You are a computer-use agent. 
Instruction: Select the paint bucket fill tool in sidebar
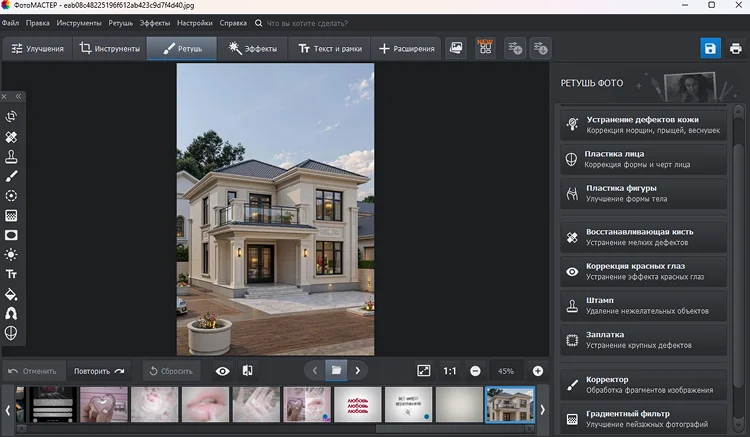(11, 294)
